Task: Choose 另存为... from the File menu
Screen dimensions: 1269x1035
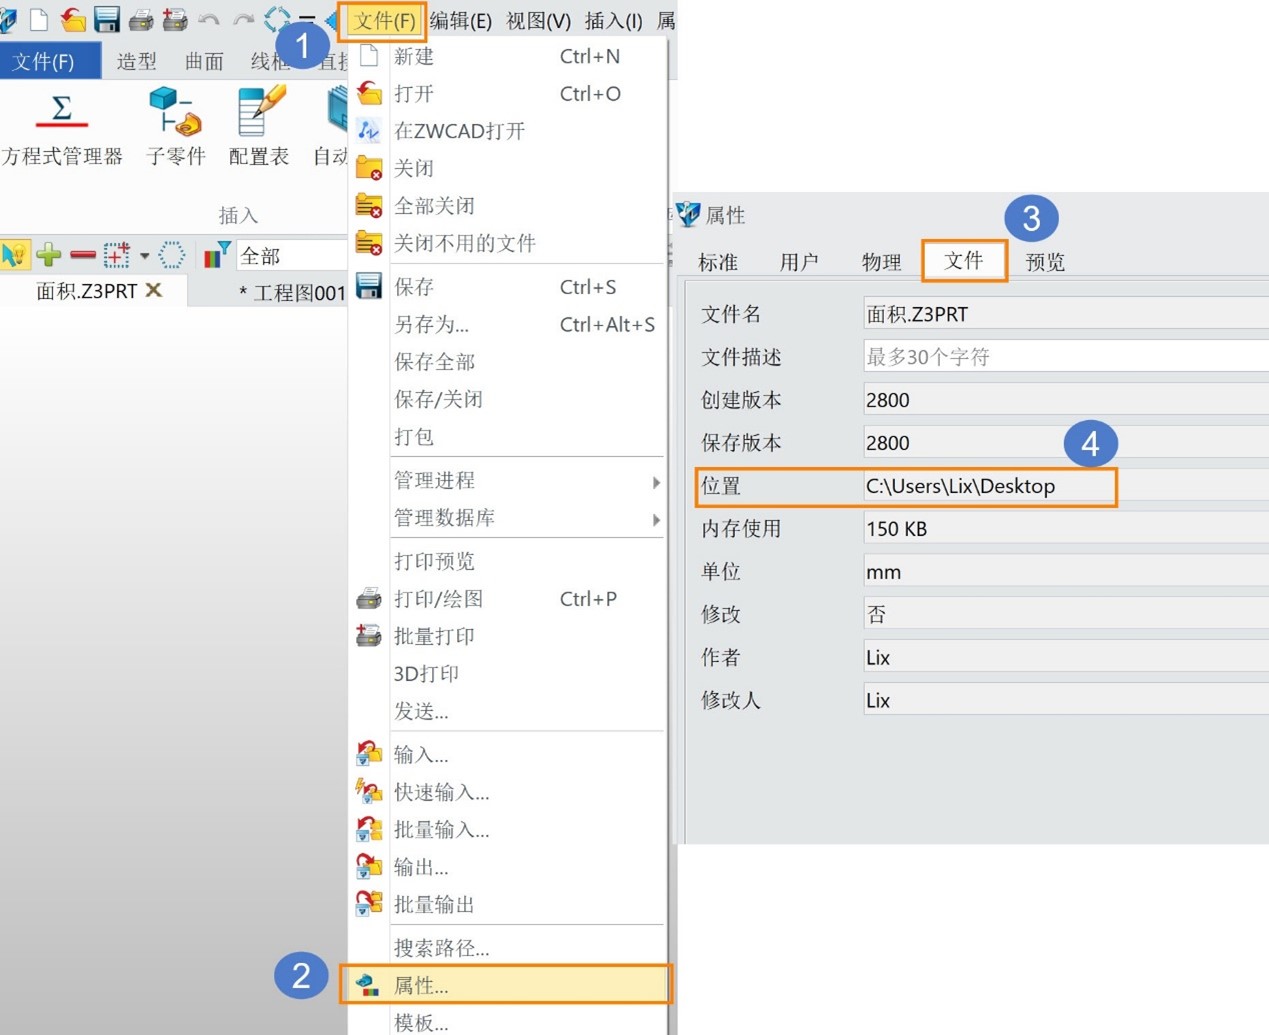Action: point(508,325)
